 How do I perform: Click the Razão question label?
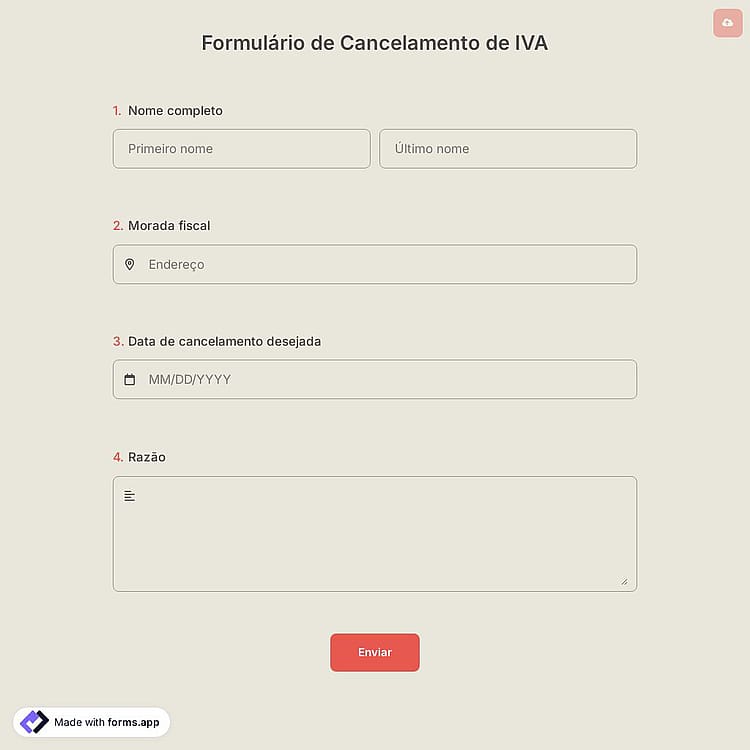pos(147,457)
